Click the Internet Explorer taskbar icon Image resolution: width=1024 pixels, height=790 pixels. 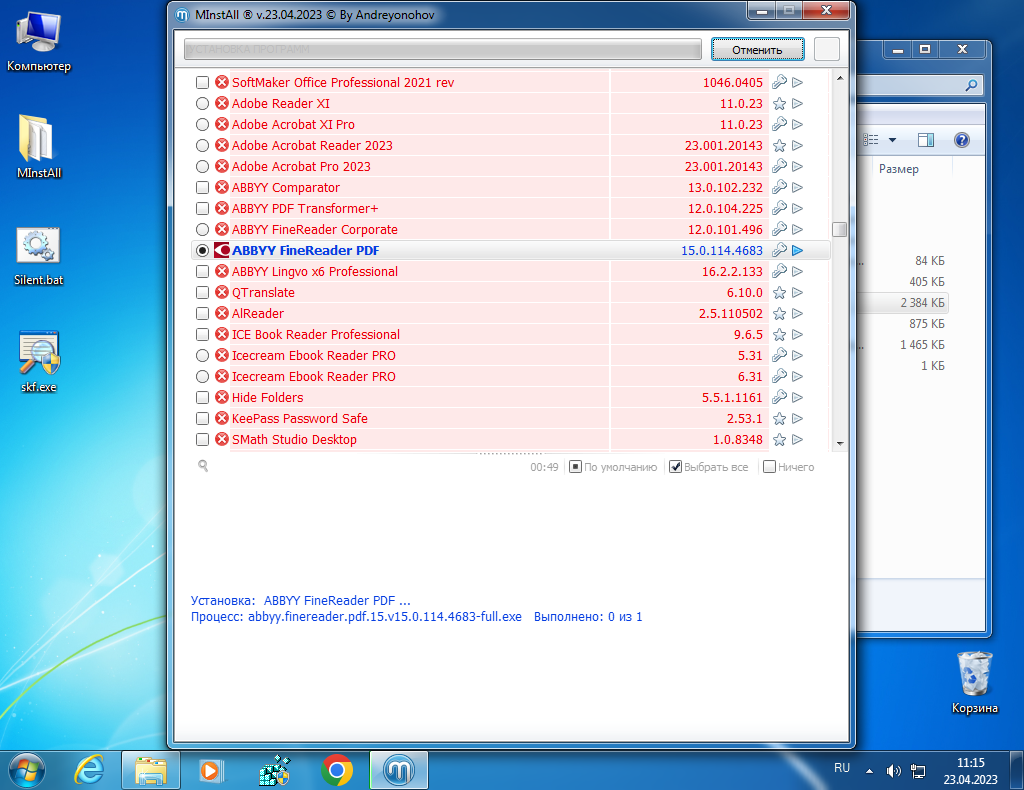[x=89, y=770]
